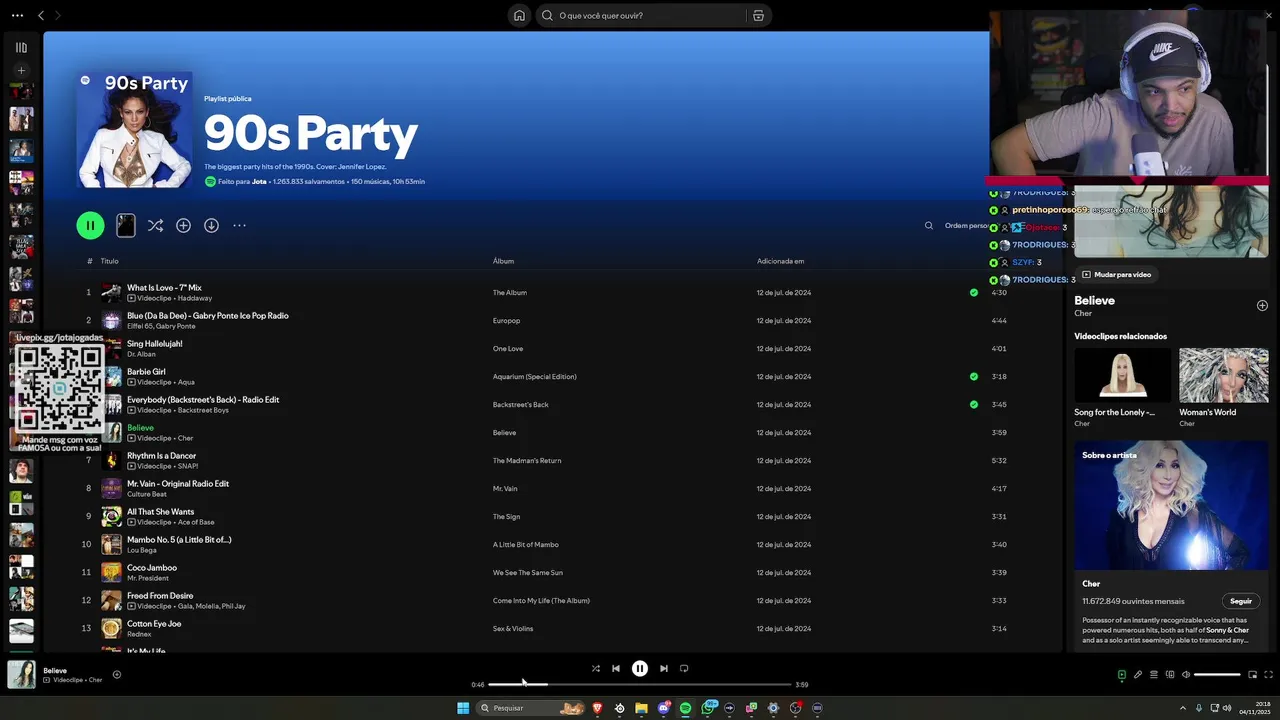The width and height of the screenshot is (1280, 720).
Task: Sort by 'Álbum' column header
Action: (x=503, y=261)
